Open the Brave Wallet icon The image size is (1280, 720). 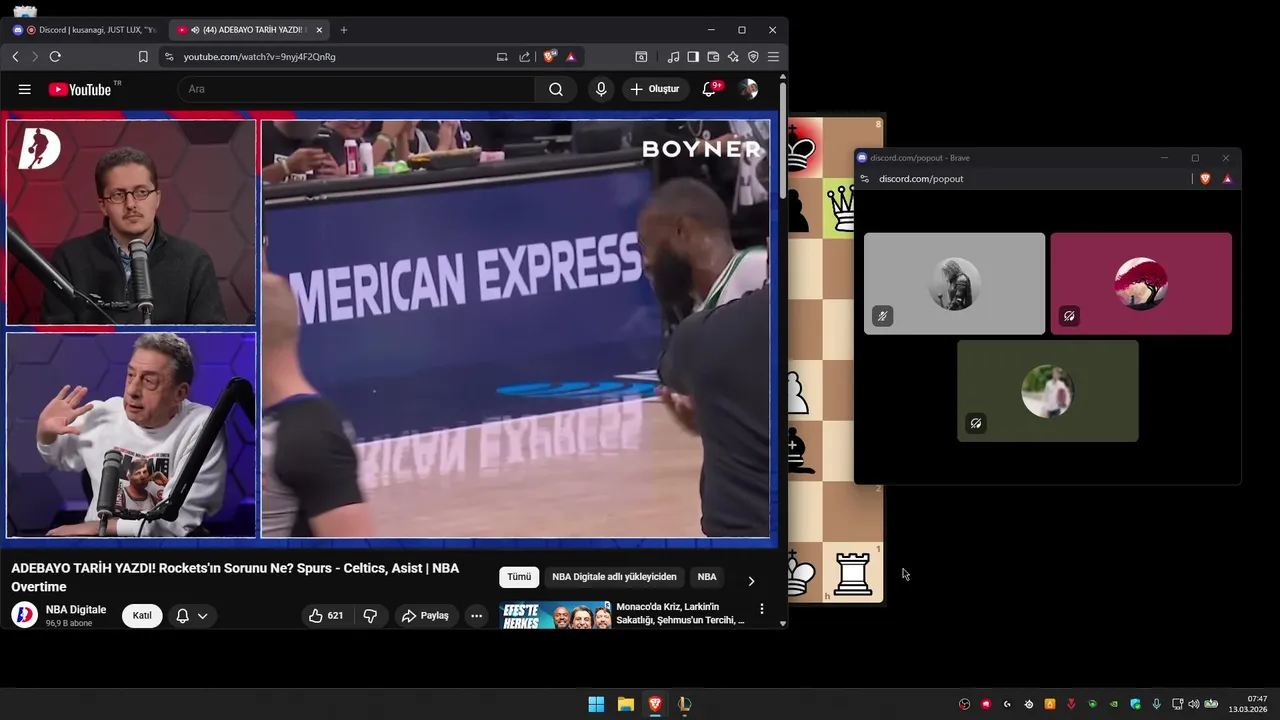tap(713, 57)
